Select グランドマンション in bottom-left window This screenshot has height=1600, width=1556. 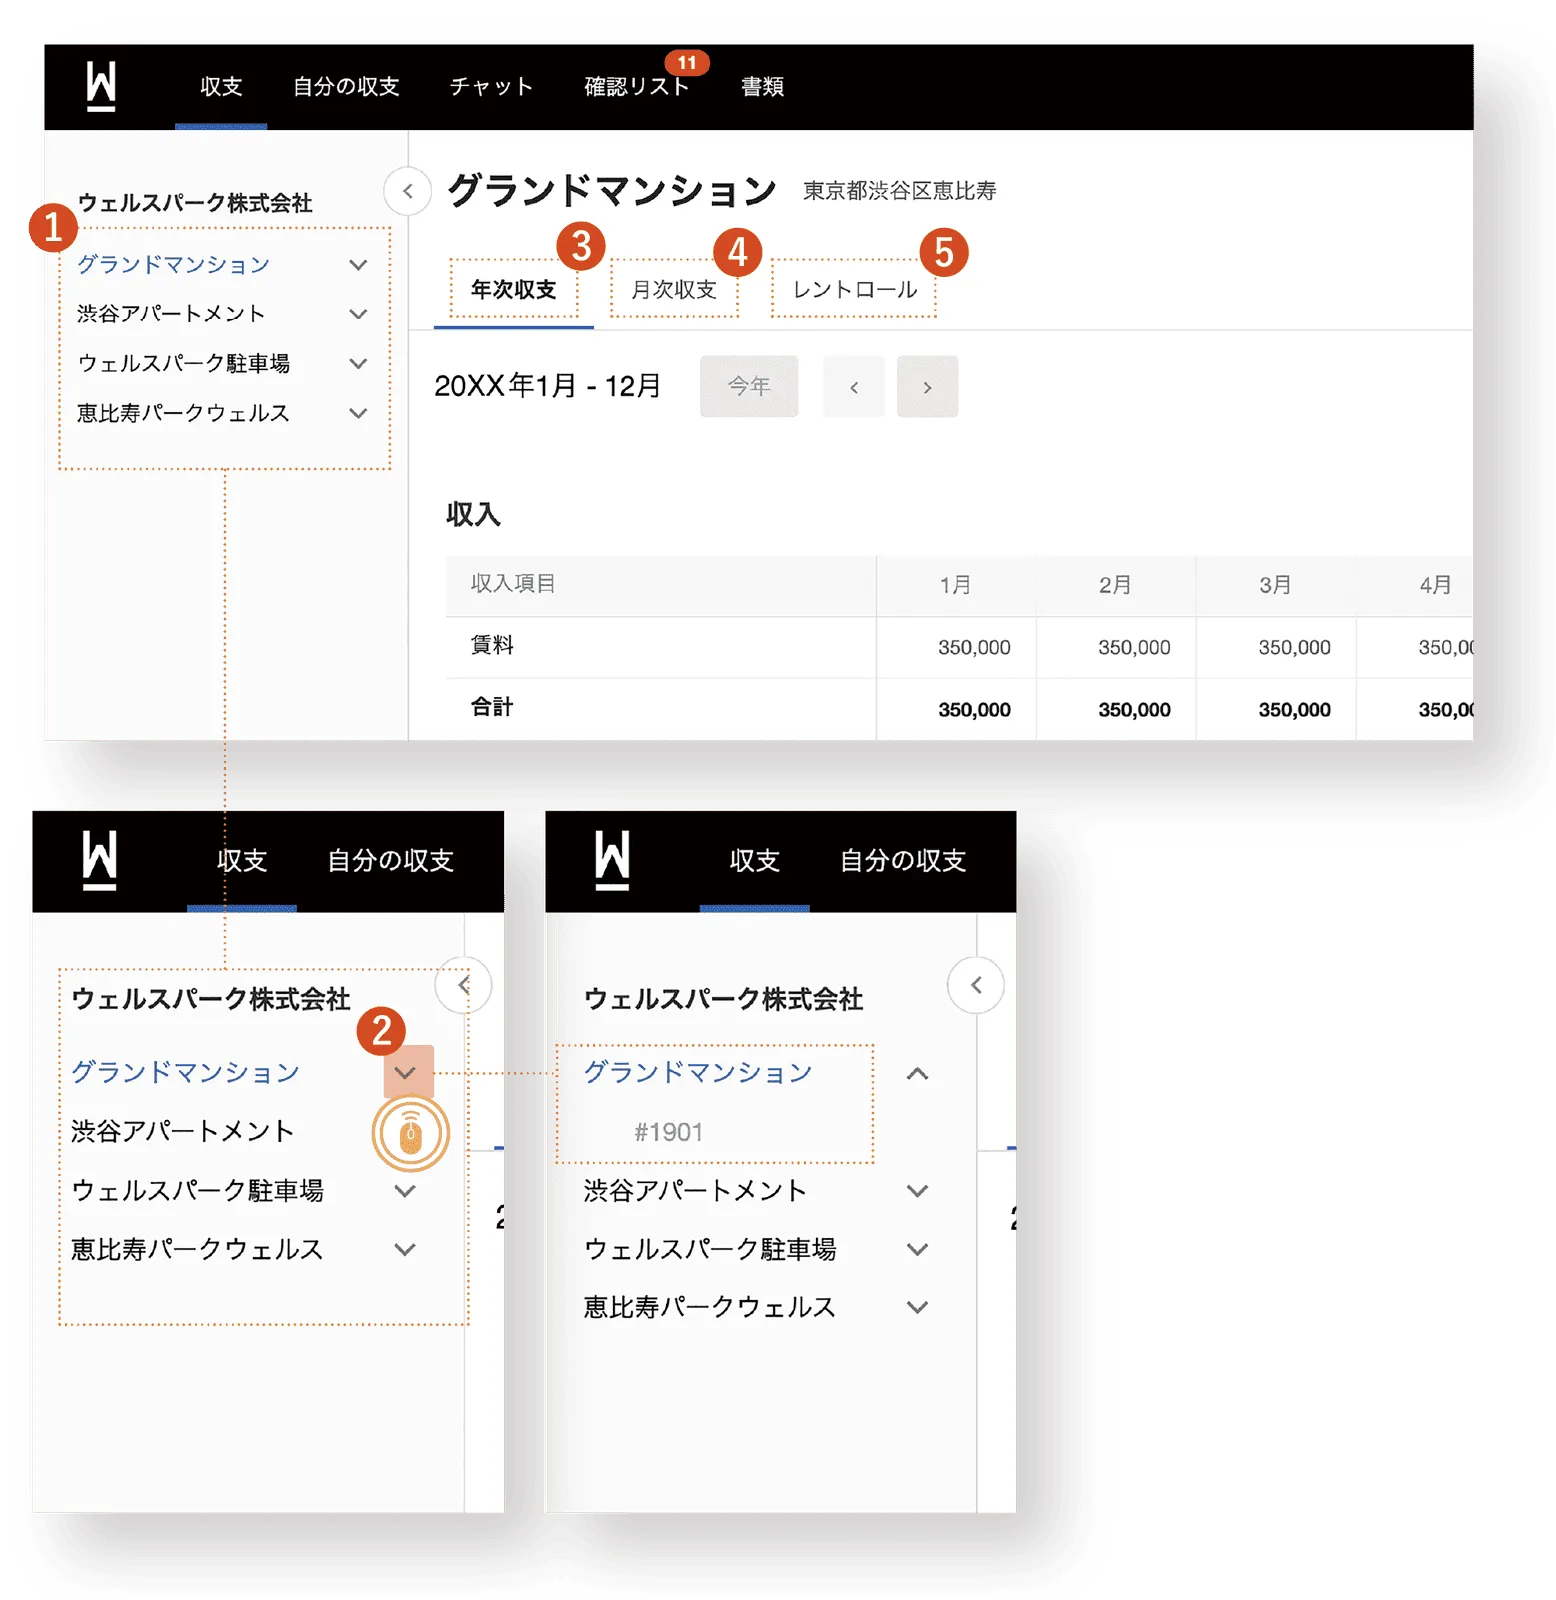[186, 1072]
